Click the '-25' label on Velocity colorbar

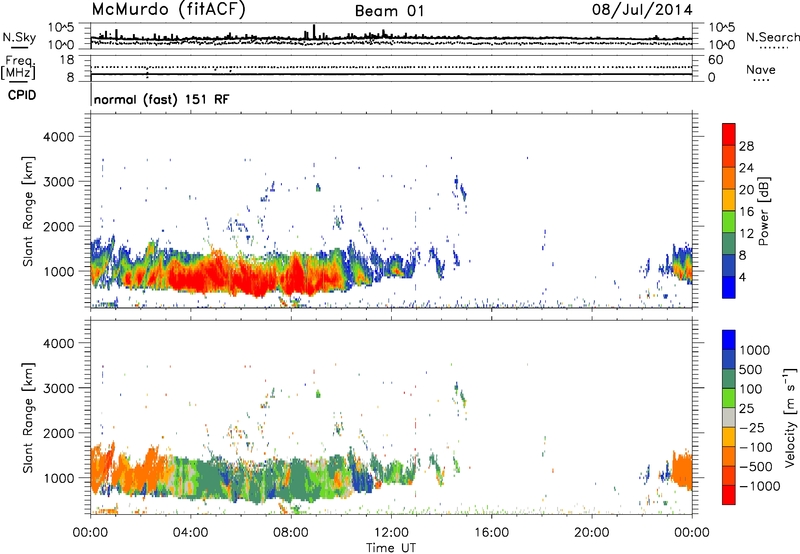pyautogui.click(x=752, y=428)
